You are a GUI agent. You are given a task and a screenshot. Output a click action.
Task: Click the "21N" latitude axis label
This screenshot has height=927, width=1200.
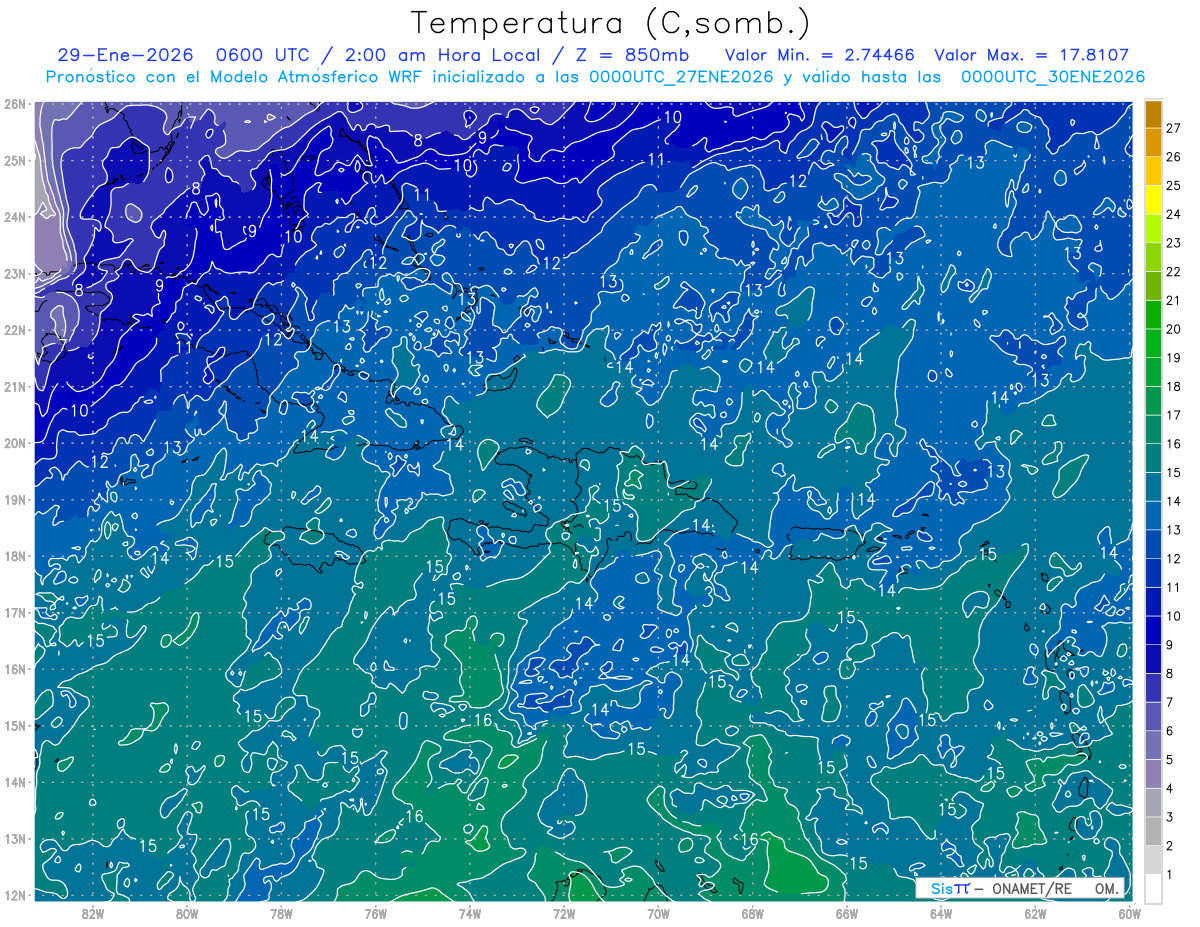point(15,386)
